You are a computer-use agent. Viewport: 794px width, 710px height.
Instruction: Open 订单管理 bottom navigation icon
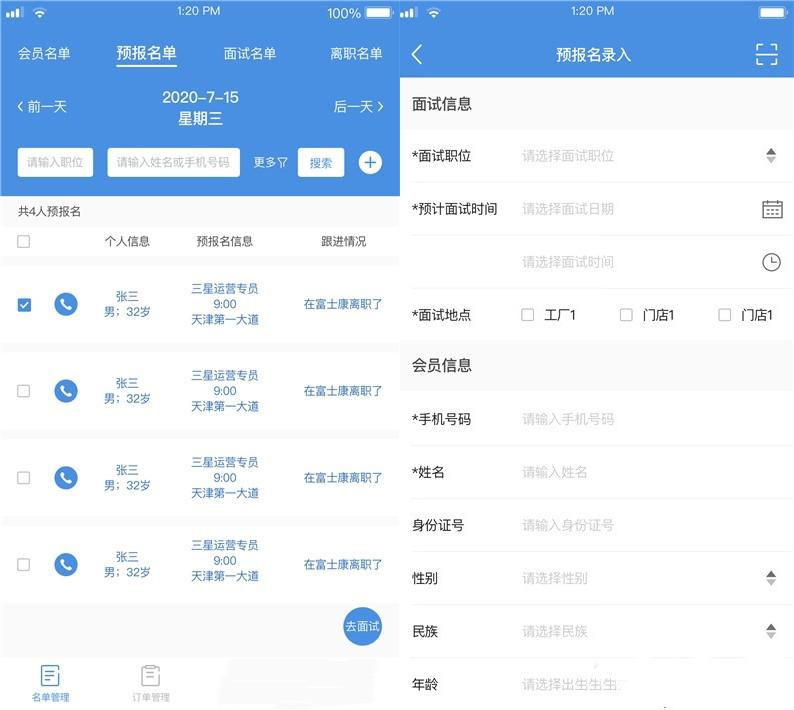pos(151,677)
